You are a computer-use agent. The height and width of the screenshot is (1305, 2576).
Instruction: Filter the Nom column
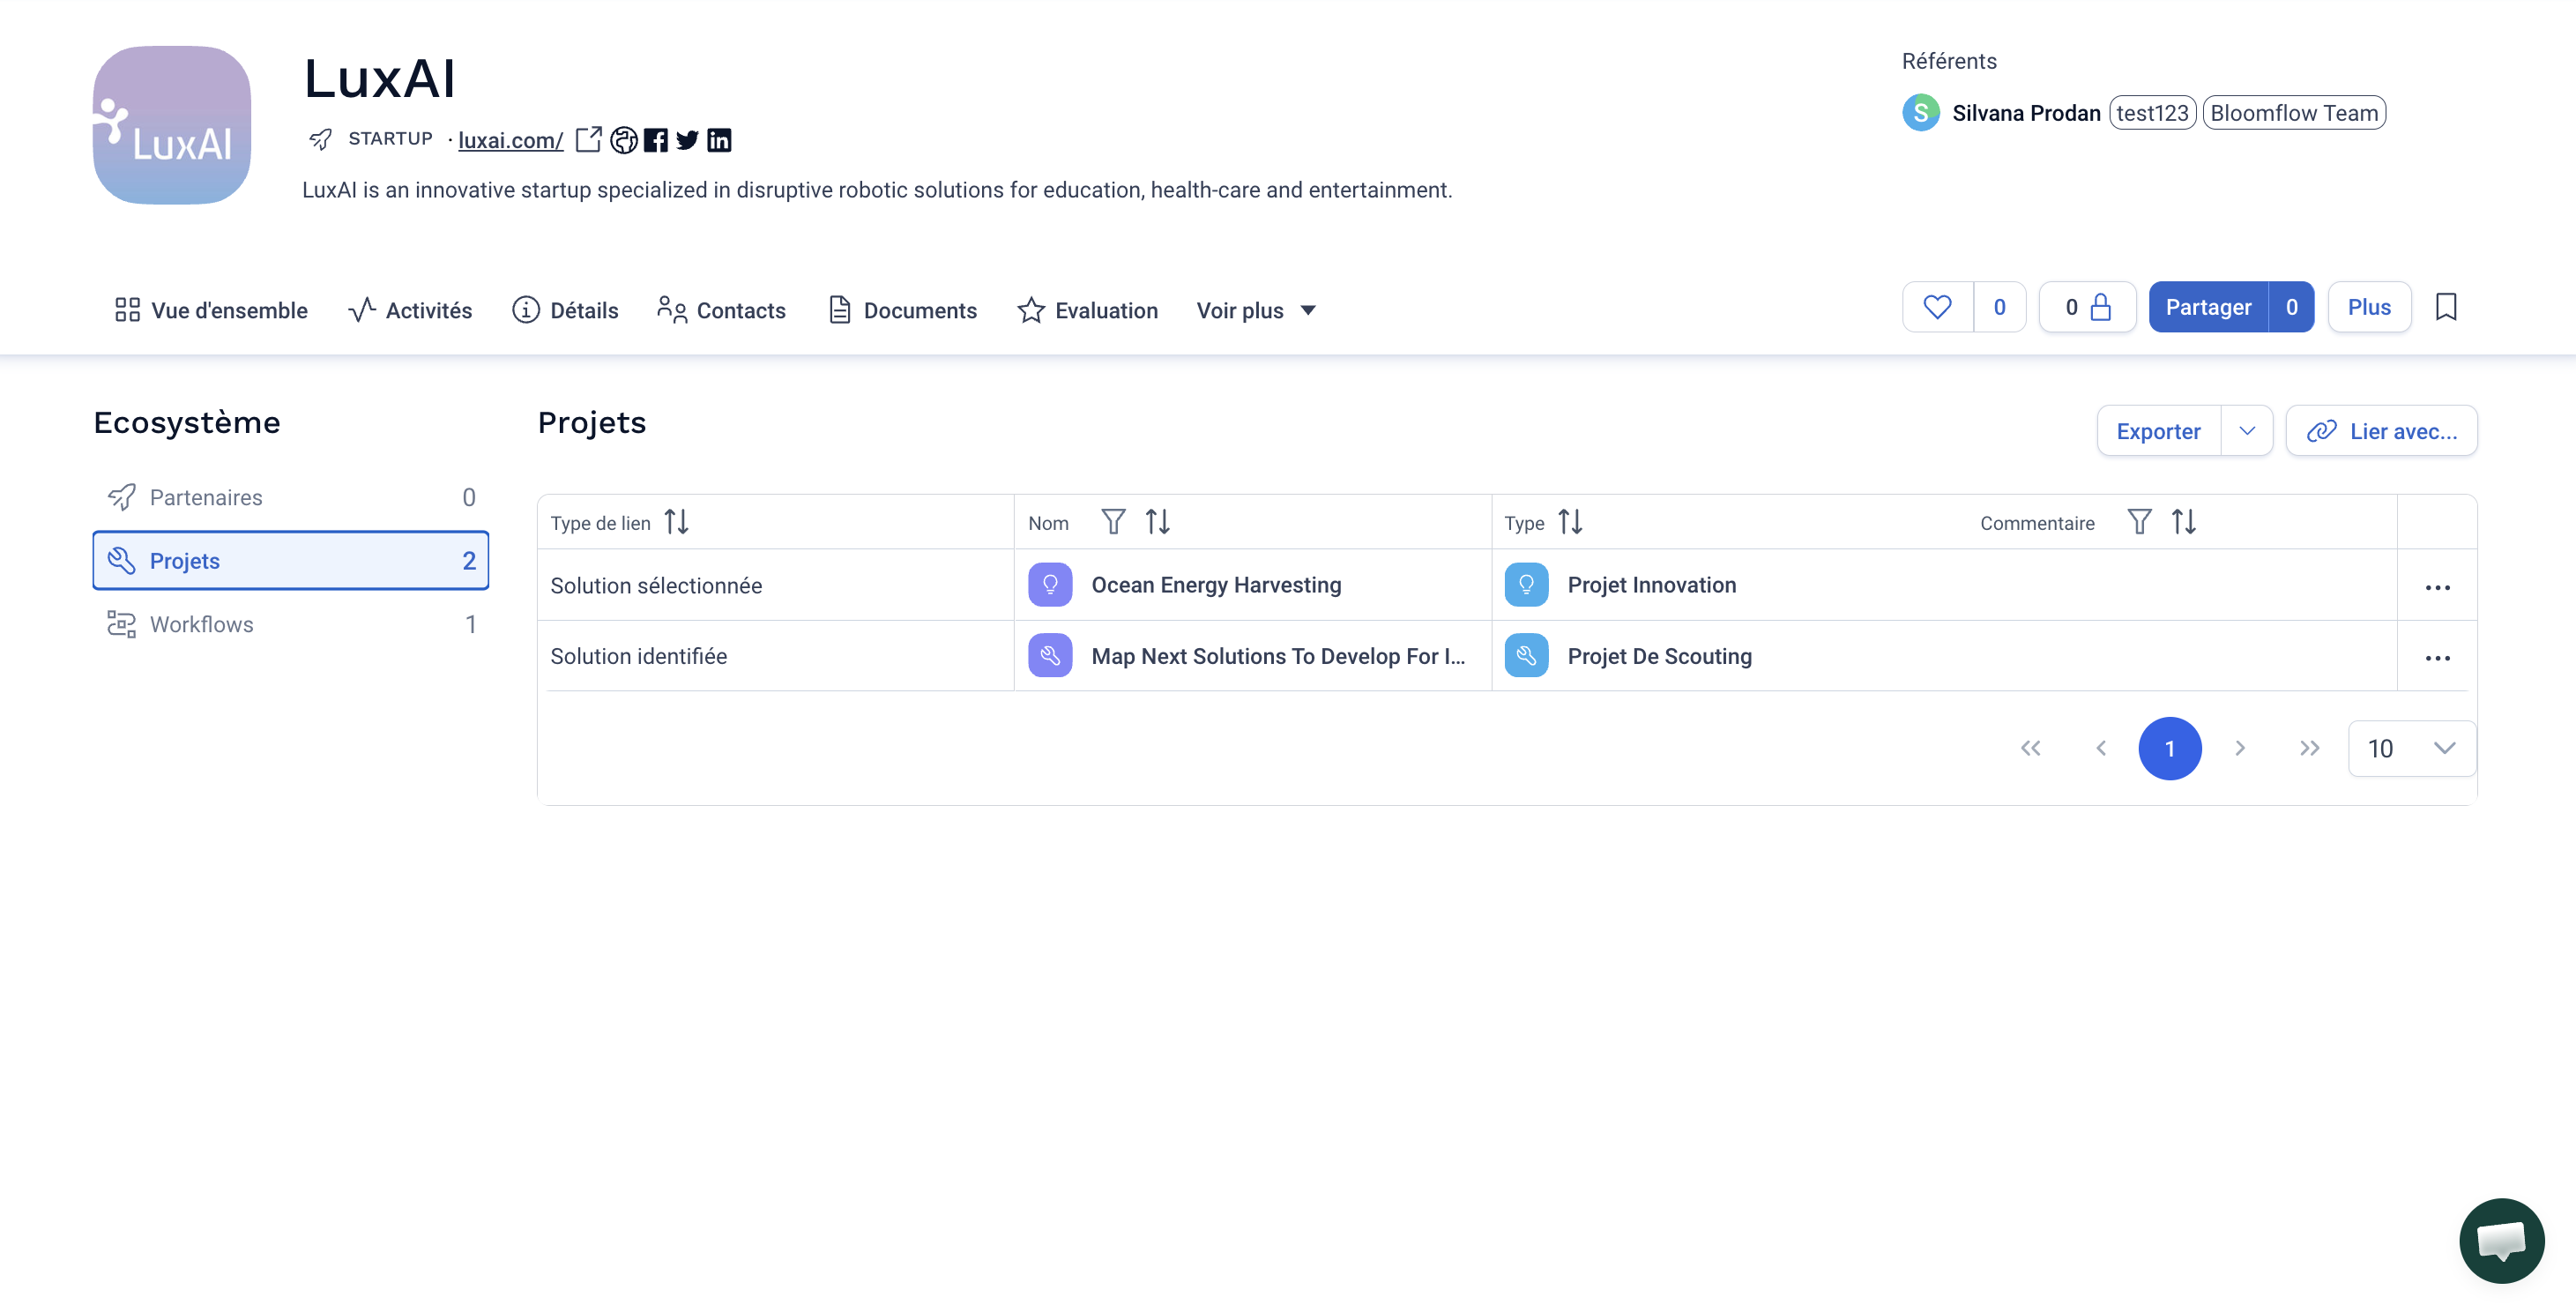tap(1113, 522)
